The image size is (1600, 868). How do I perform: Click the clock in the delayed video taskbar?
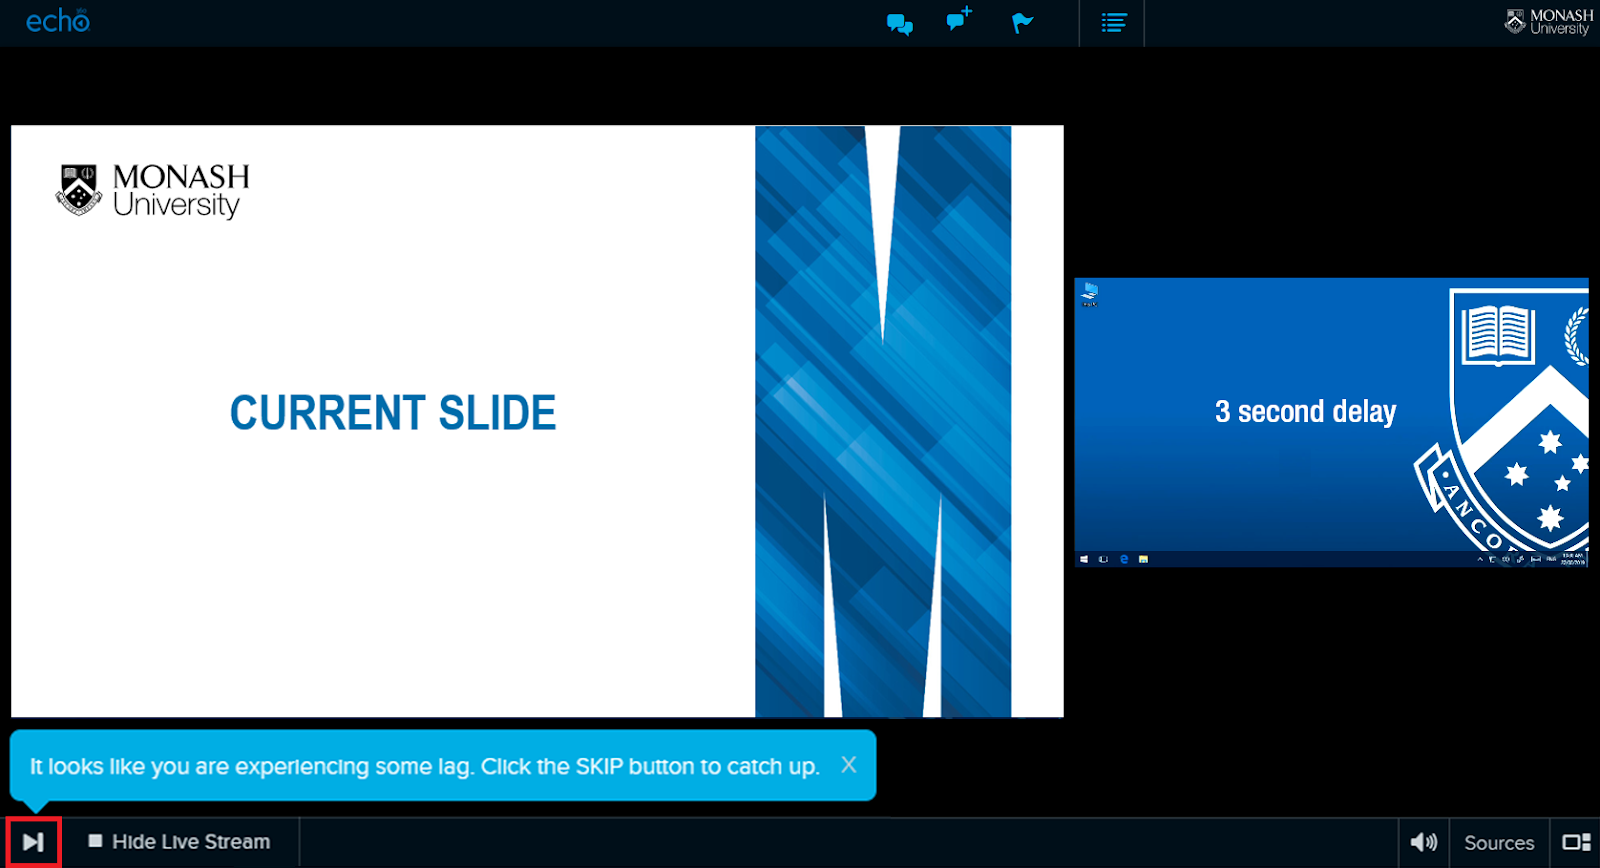(x=1572, y=559)
